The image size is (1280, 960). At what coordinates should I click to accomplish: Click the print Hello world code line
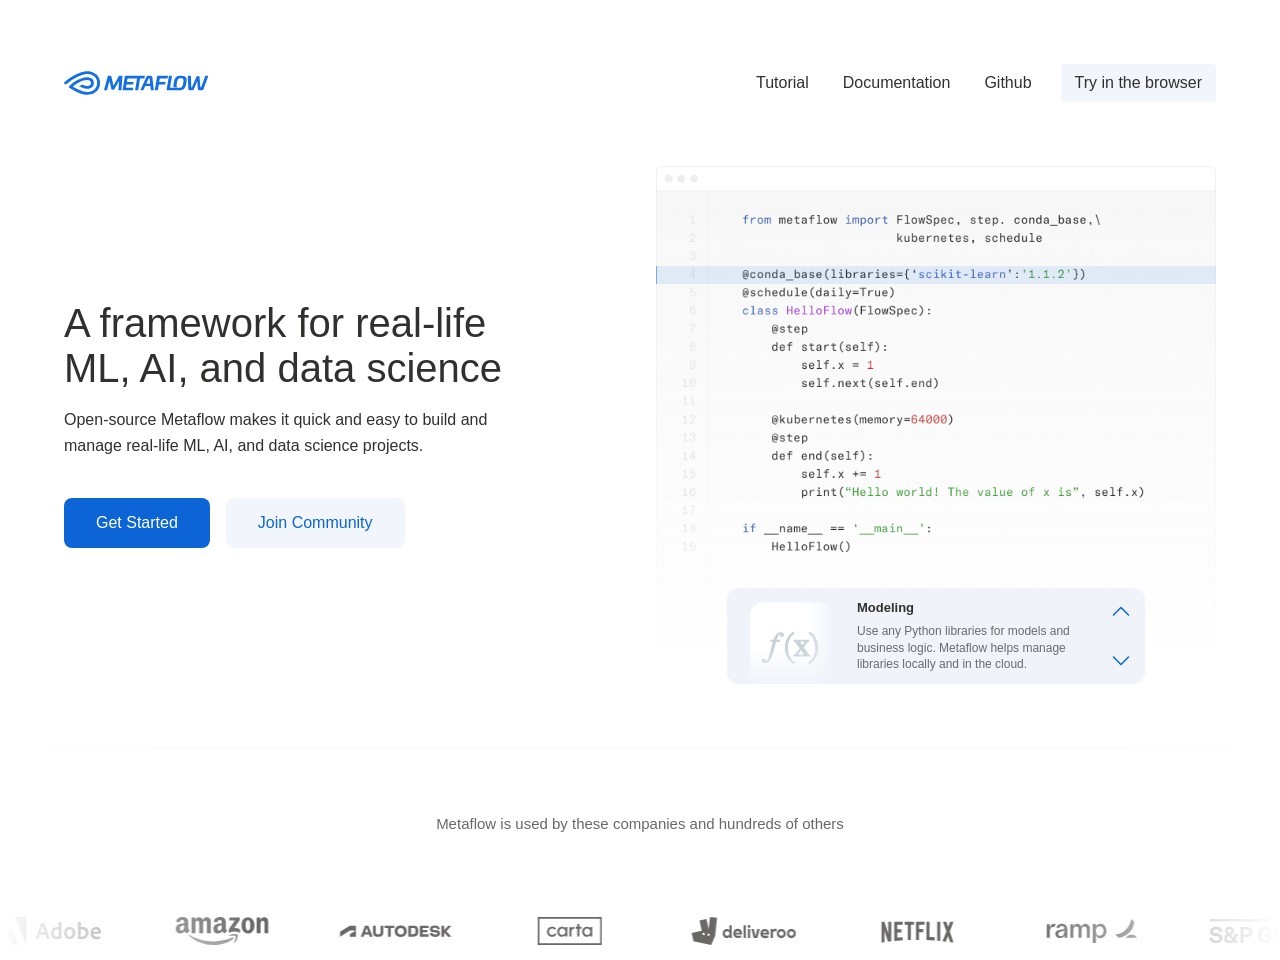tap(972, 492)
